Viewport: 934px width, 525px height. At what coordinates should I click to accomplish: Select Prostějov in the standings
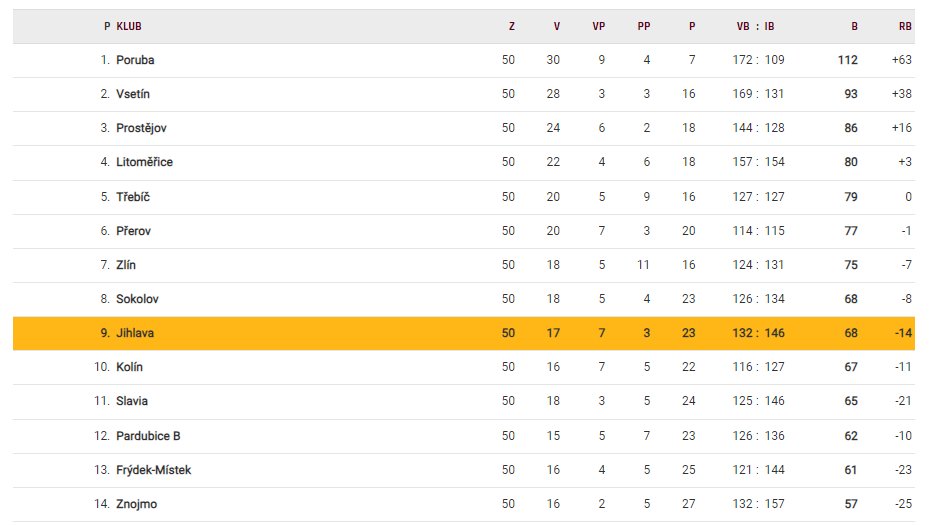pyautogui.click(x=140, y=128)
